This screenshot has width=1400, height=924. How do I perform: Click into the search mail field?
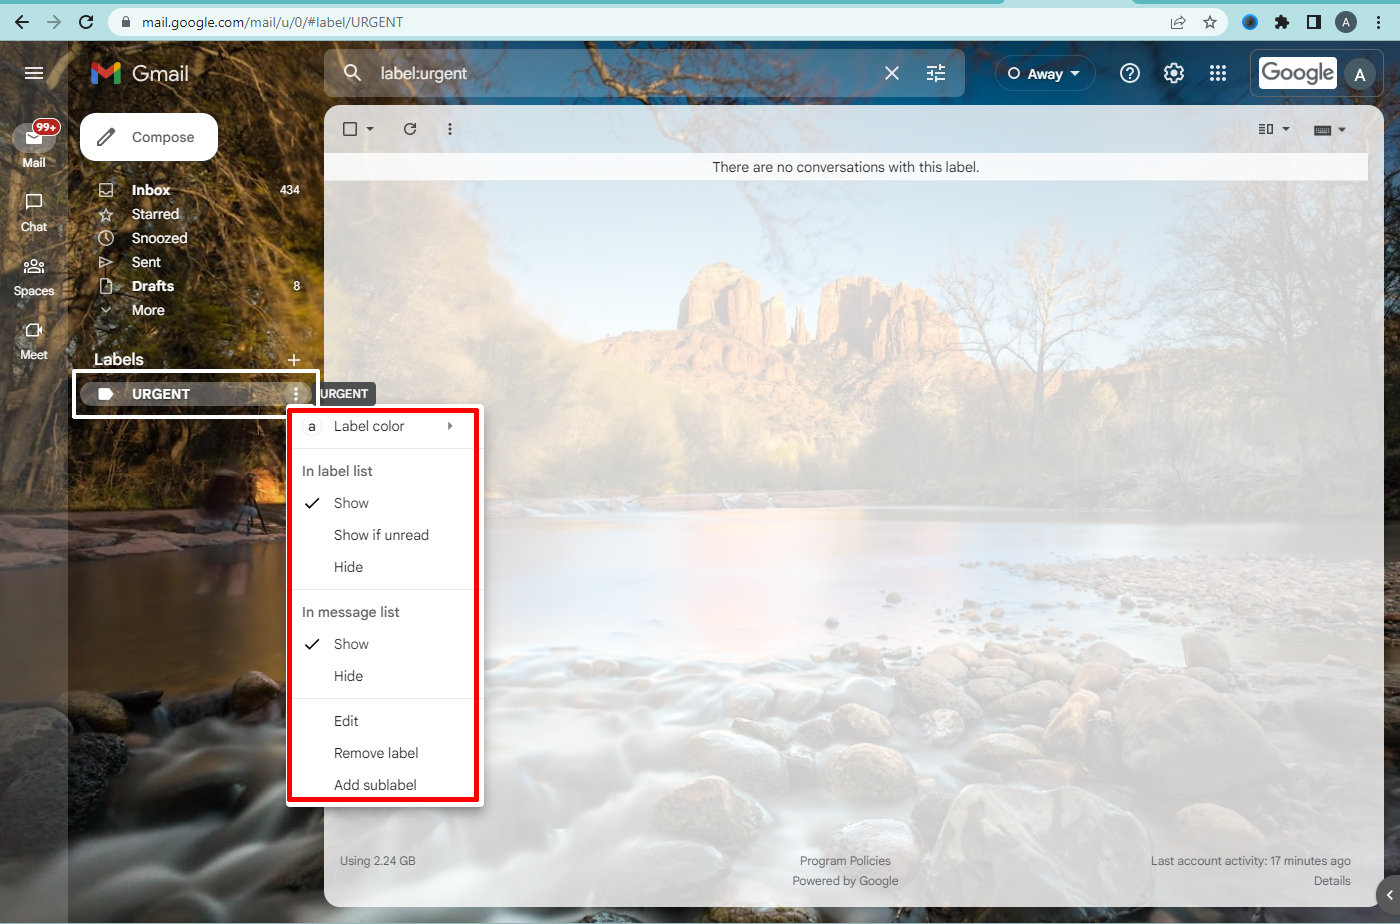620,73
